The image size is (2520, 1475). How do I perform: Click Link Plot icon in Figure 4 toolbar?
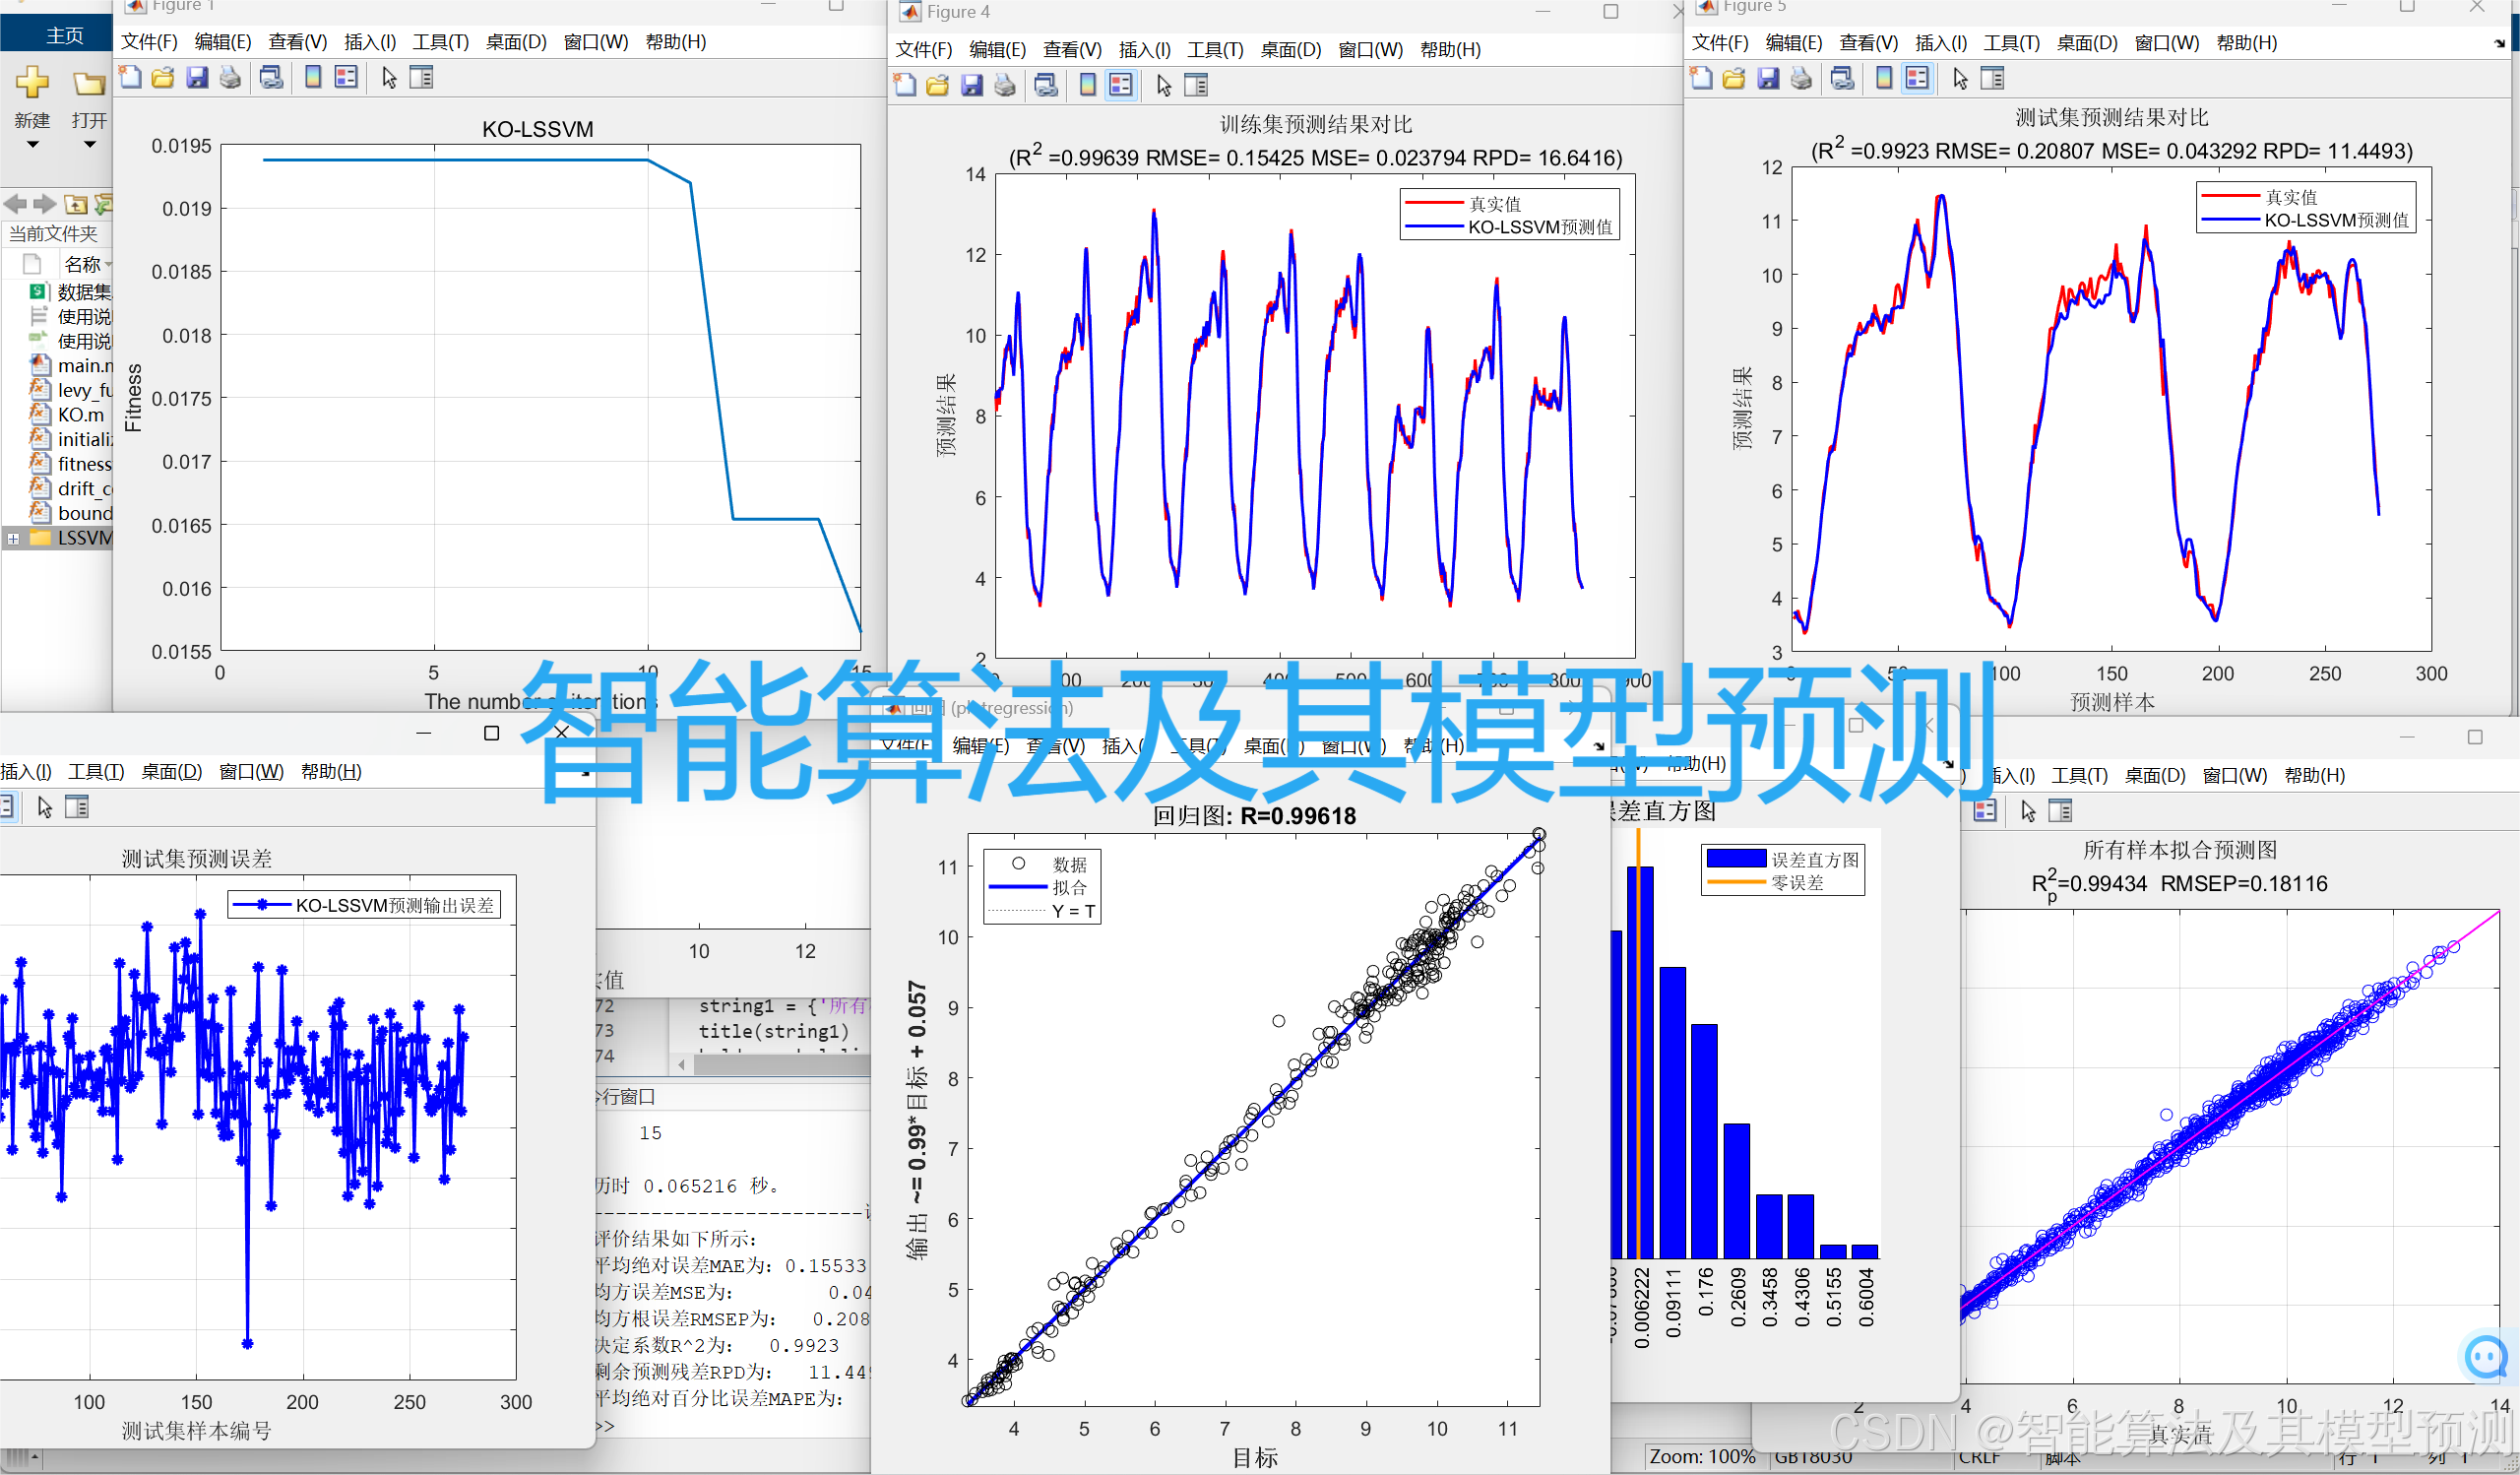pyautogui.click(x=1046, y=85)
